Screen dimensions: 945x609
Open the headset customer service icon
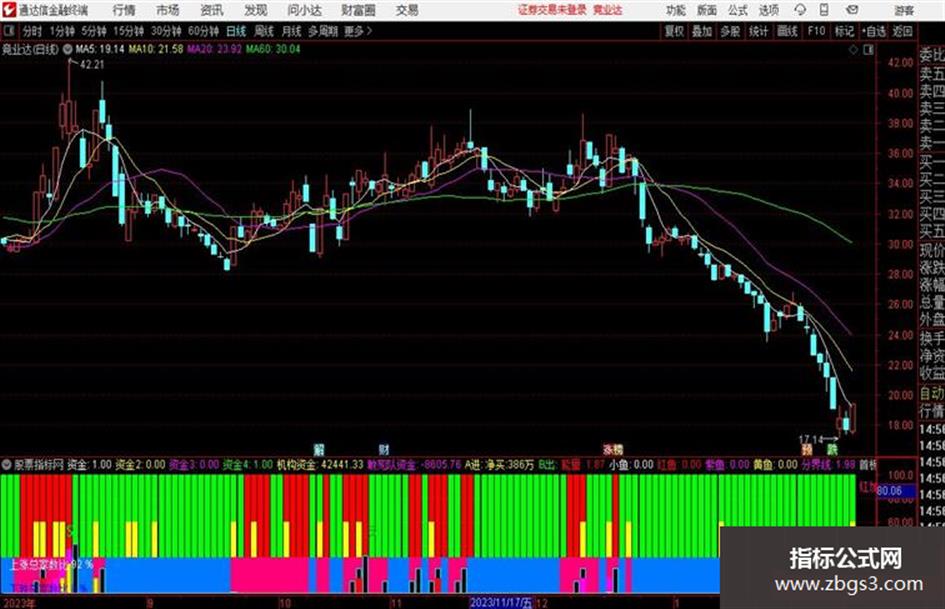[800, 10]
